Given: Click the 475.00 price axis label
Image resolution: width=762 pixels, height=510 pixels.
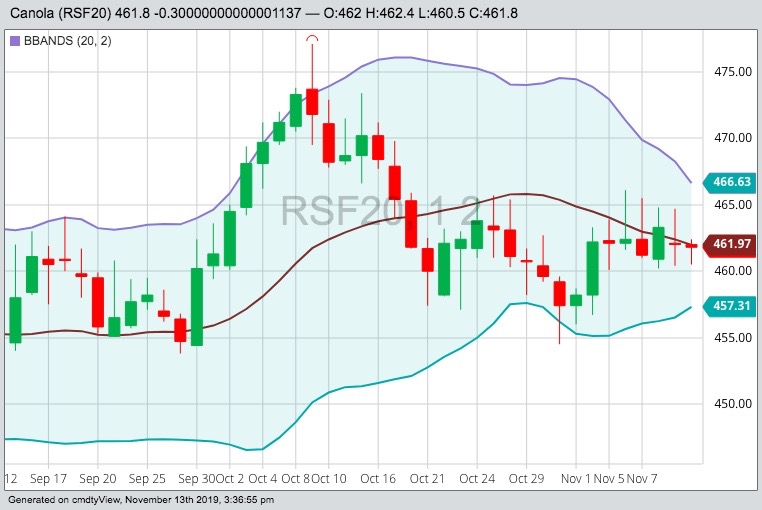Looking at the screenshot, I should [x=733, y=72].
